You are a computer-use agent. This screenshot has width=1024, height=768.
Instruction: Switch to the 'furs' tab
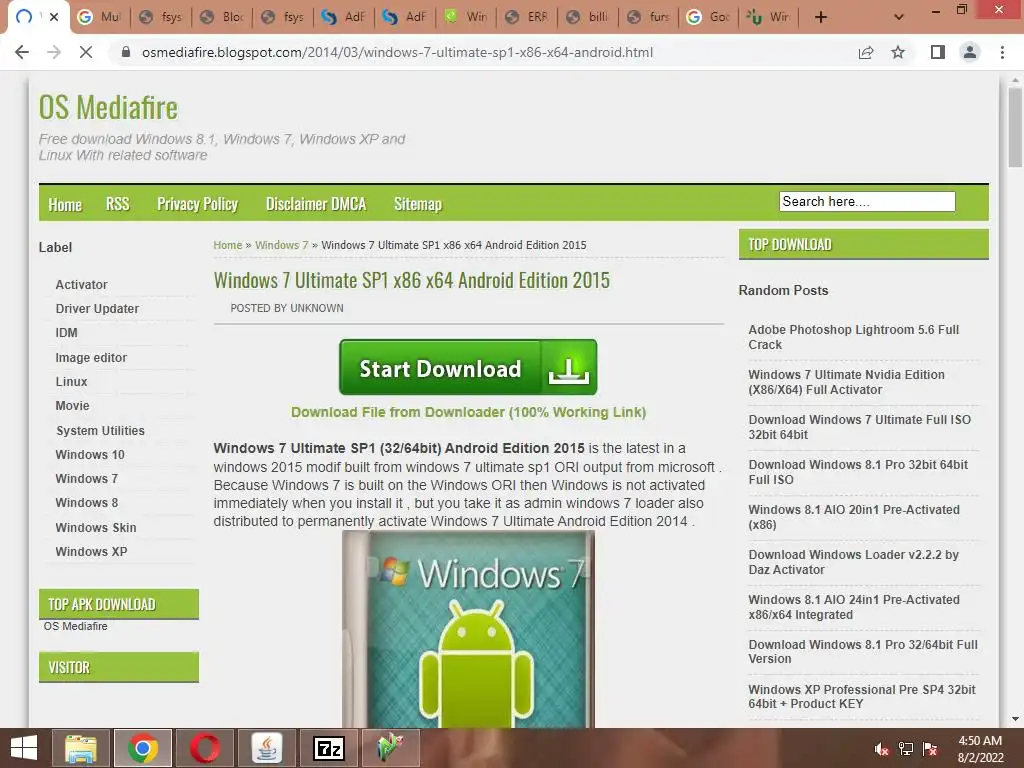(648, 17)
